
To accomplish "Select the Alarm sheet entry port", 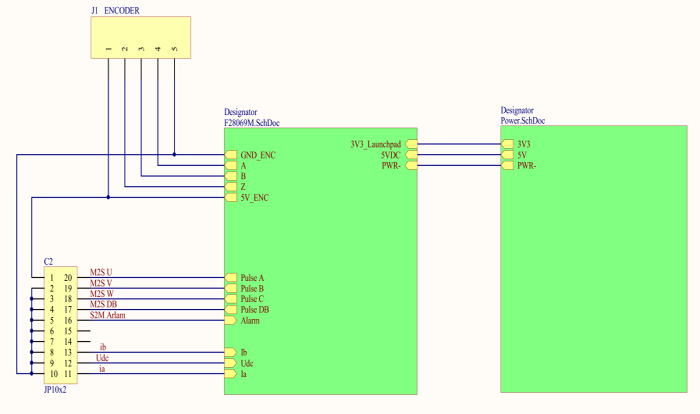I will pos(231,321).
